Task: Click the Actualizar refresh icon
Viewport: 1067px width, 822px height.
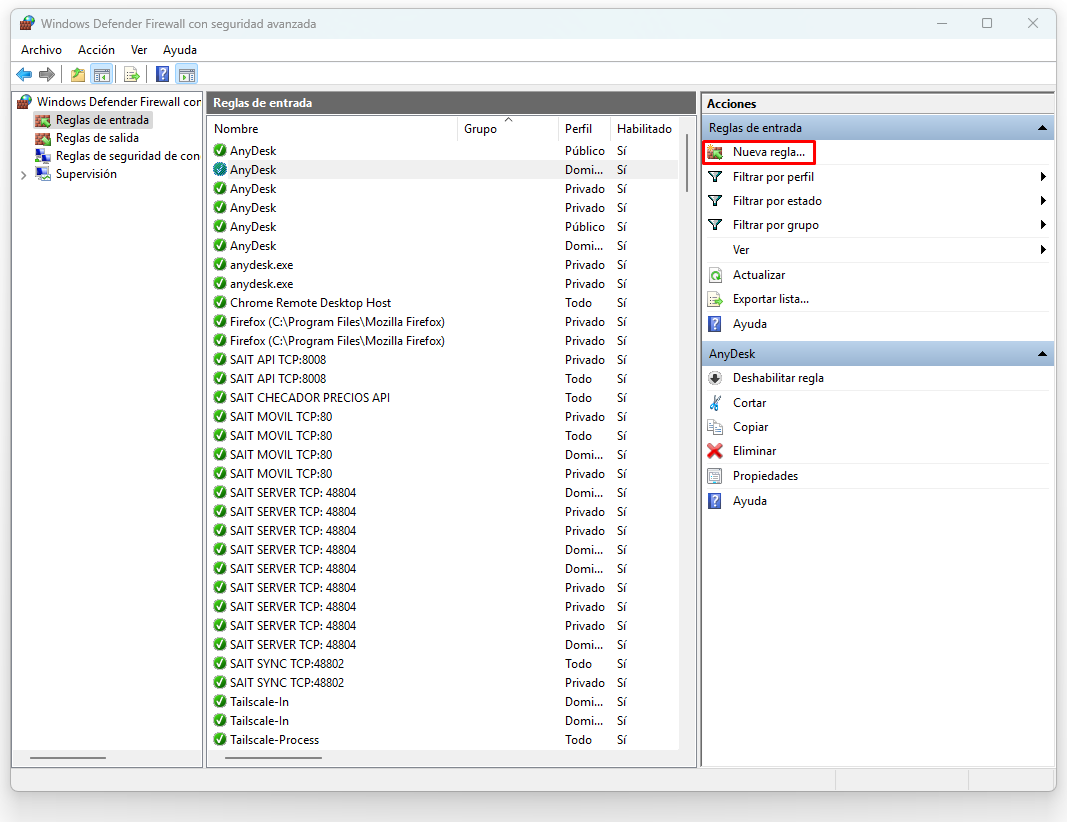Action: 715,275
